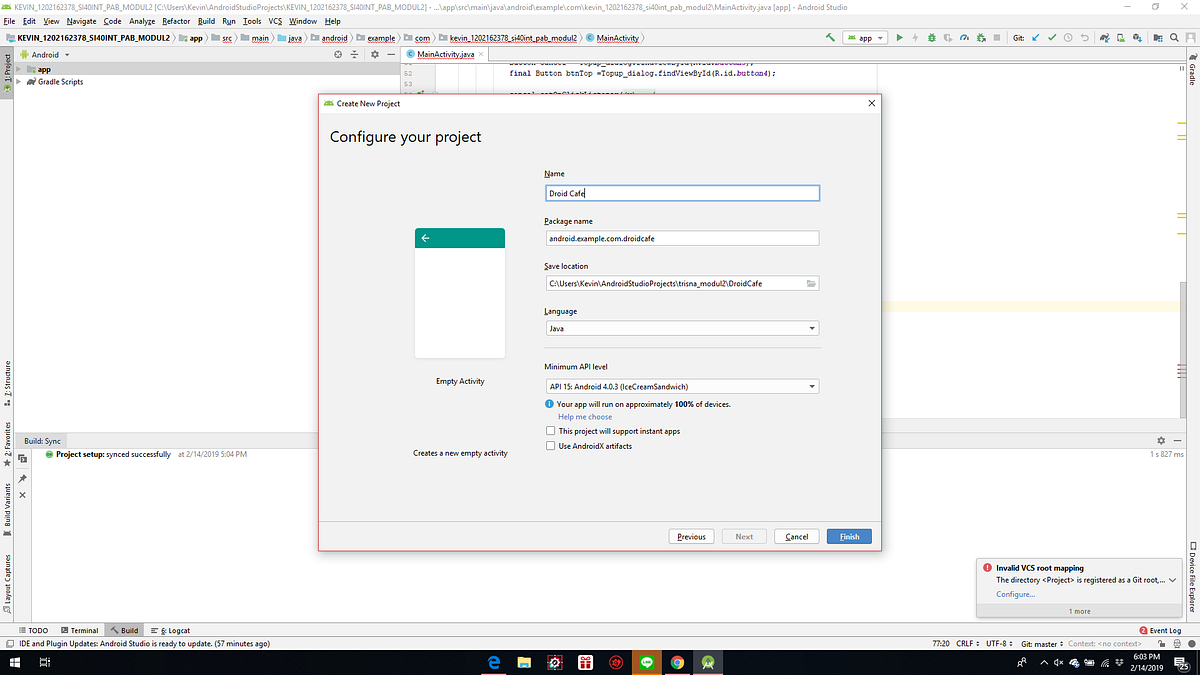The width and height of the screenshot is (1200, 675).
Task: Update project from Git with blue arrow icon
Action: click(x=1035, y=37)
